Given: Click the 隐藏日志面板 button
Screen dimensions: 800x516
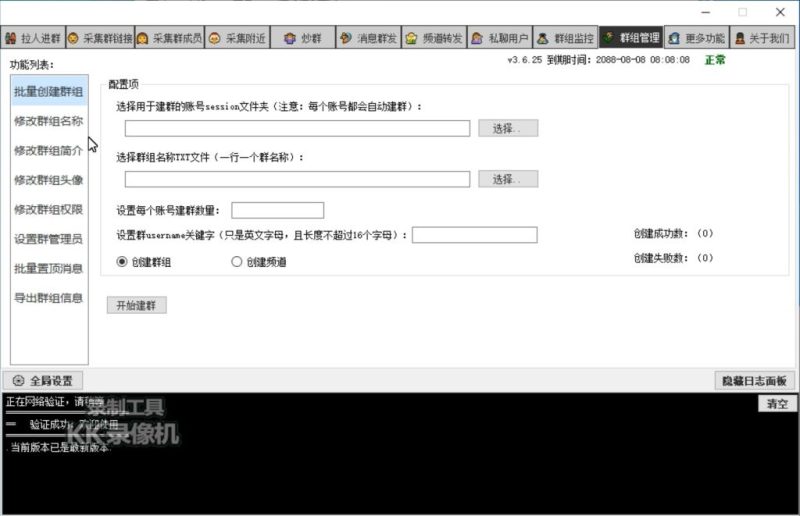Looking at the screenshot, I should (x=754, y=381).
